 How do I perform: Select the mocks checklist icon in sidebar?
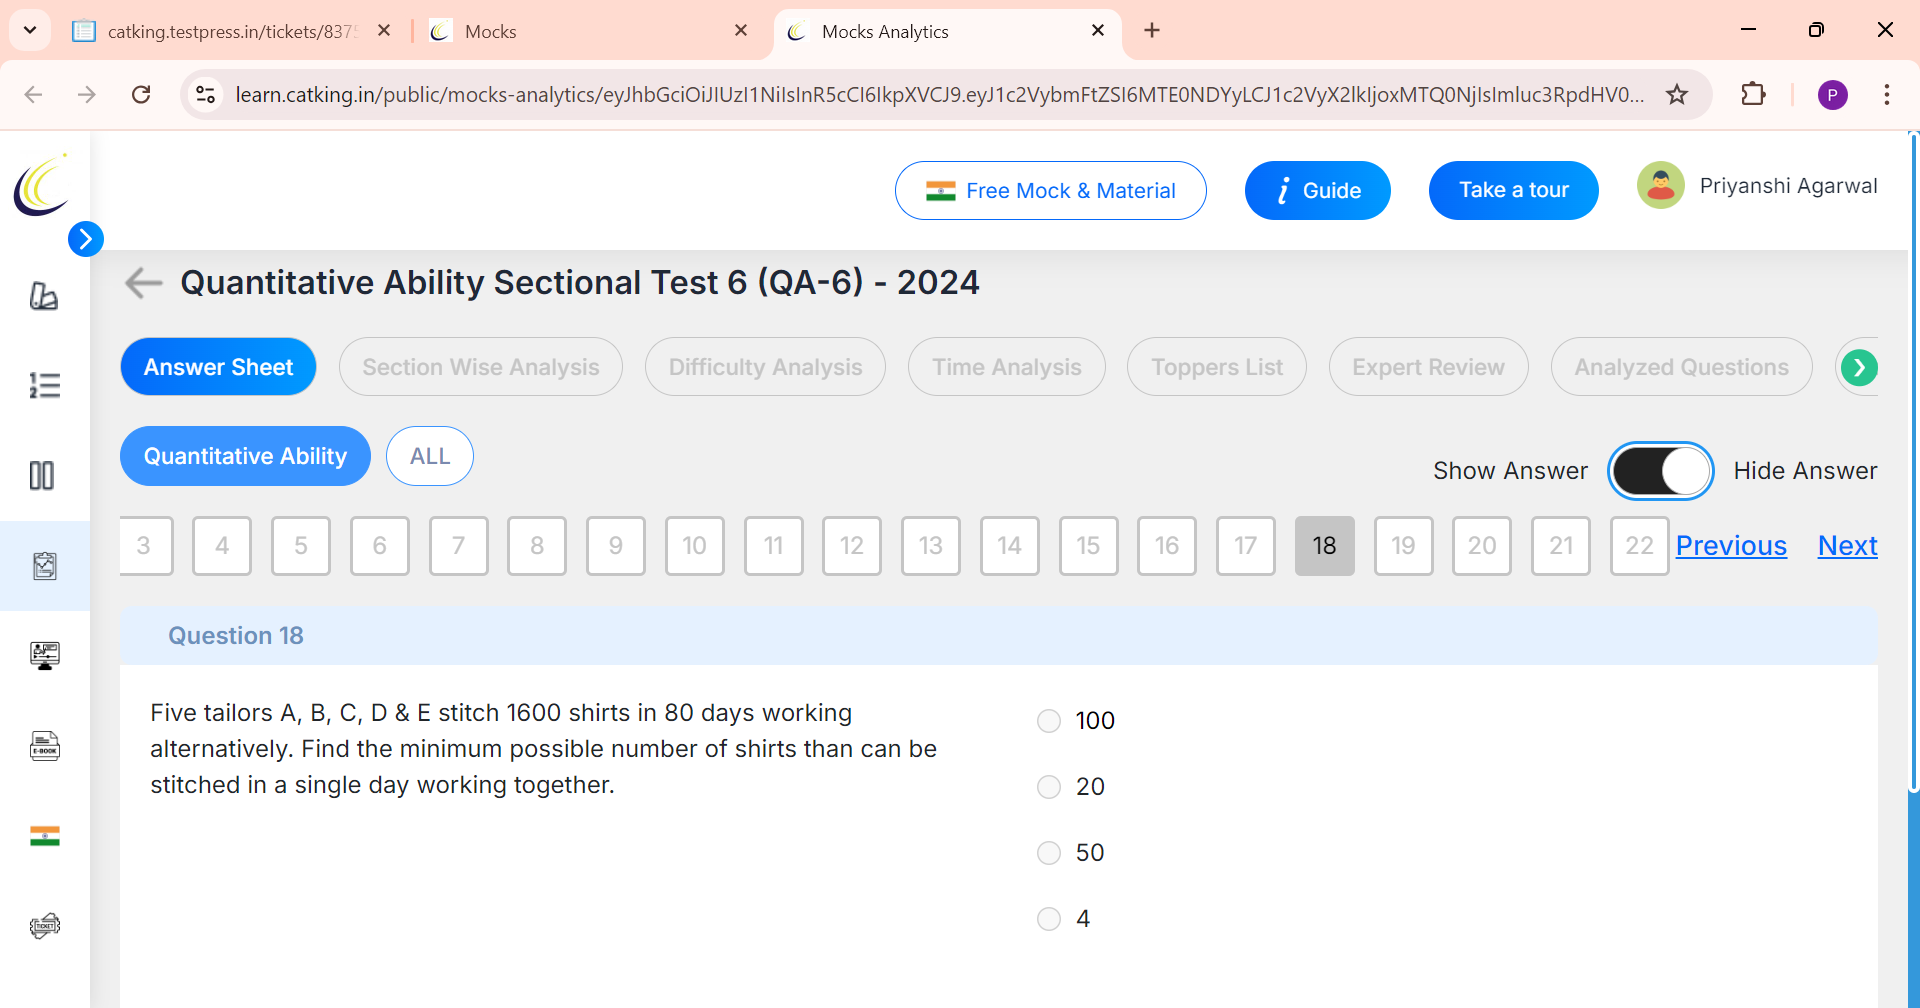[44, 566]
